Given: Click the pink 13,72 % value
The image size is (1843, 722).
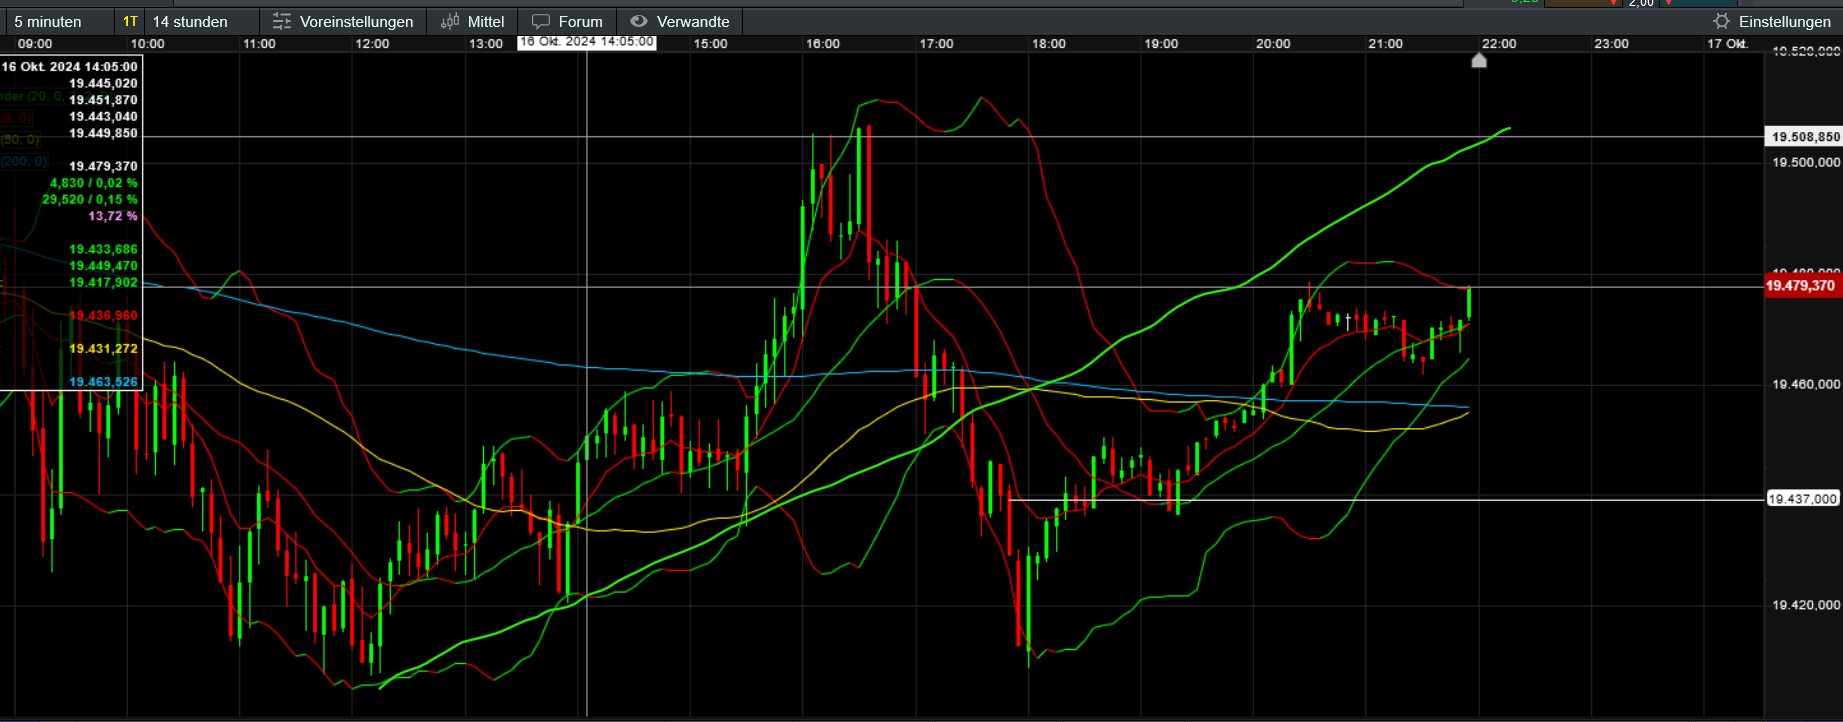Looking at the screenshot, I should (x=113, y=216).
